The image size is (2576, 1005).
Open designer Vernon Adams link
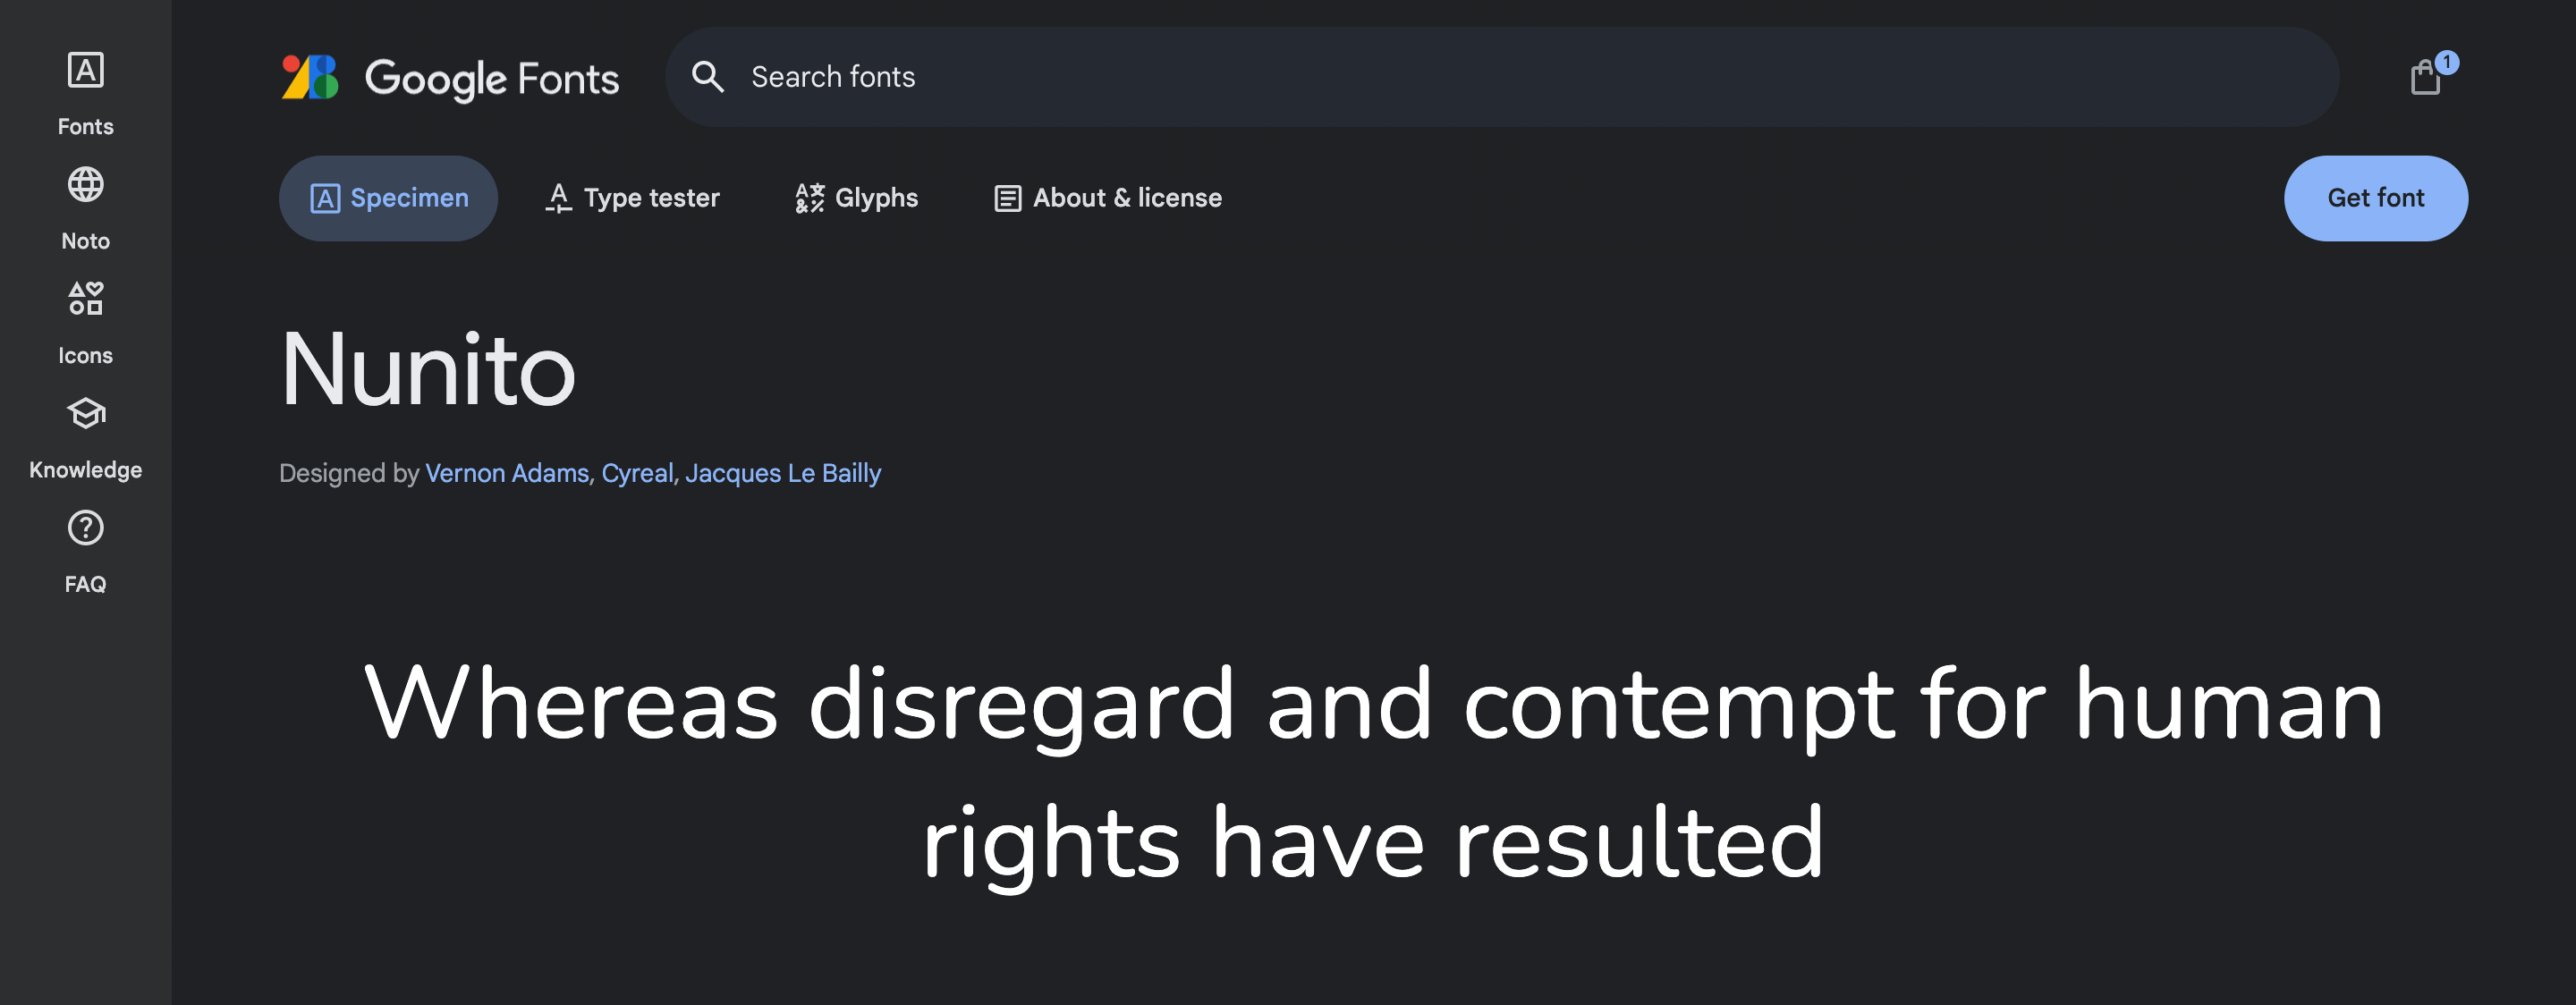507,473
